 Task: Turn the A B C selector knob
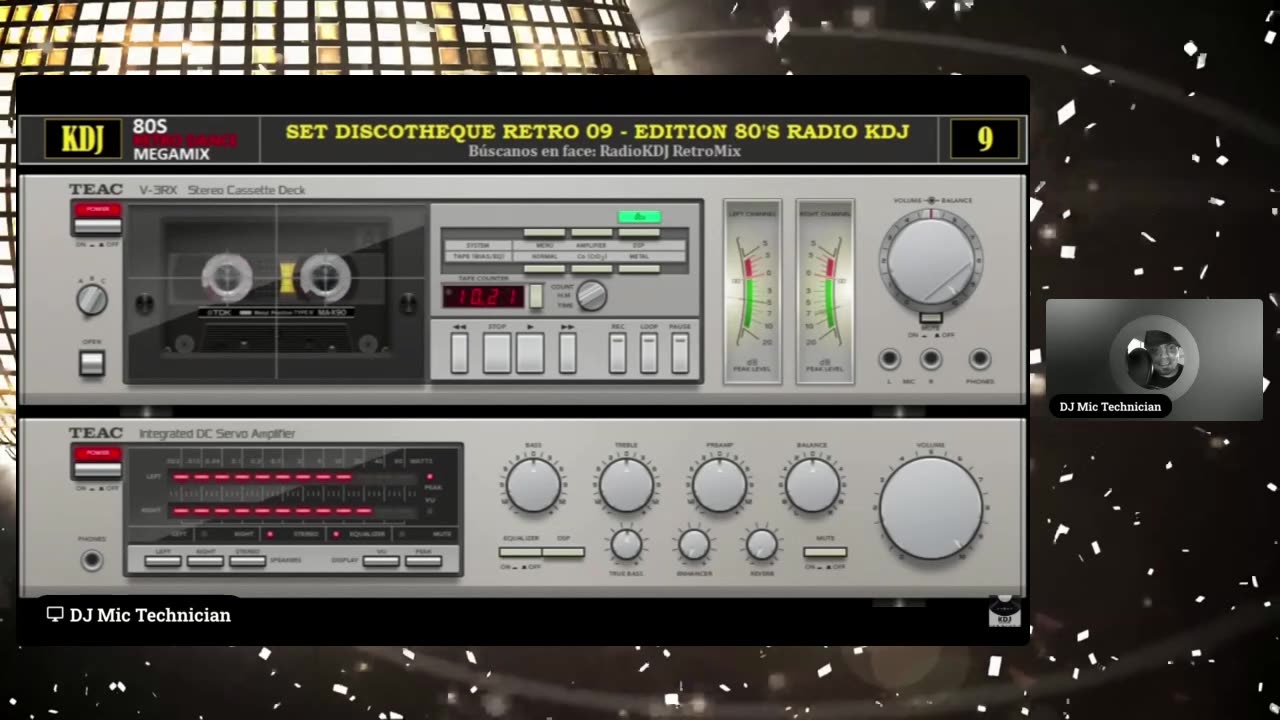pos(92,299)
